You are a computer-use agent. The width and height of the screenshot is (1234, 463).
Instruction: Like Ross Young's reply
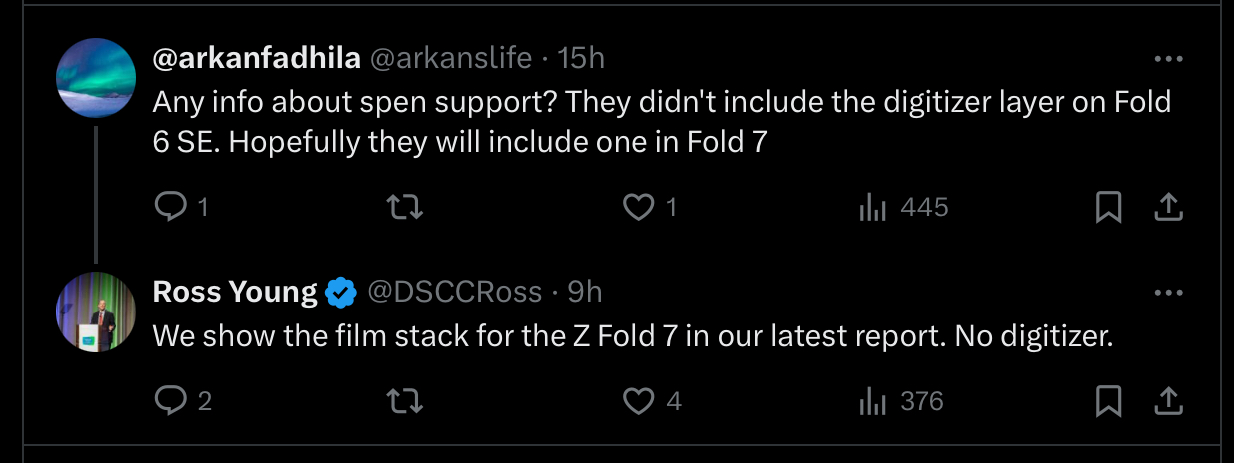(638, 401)
